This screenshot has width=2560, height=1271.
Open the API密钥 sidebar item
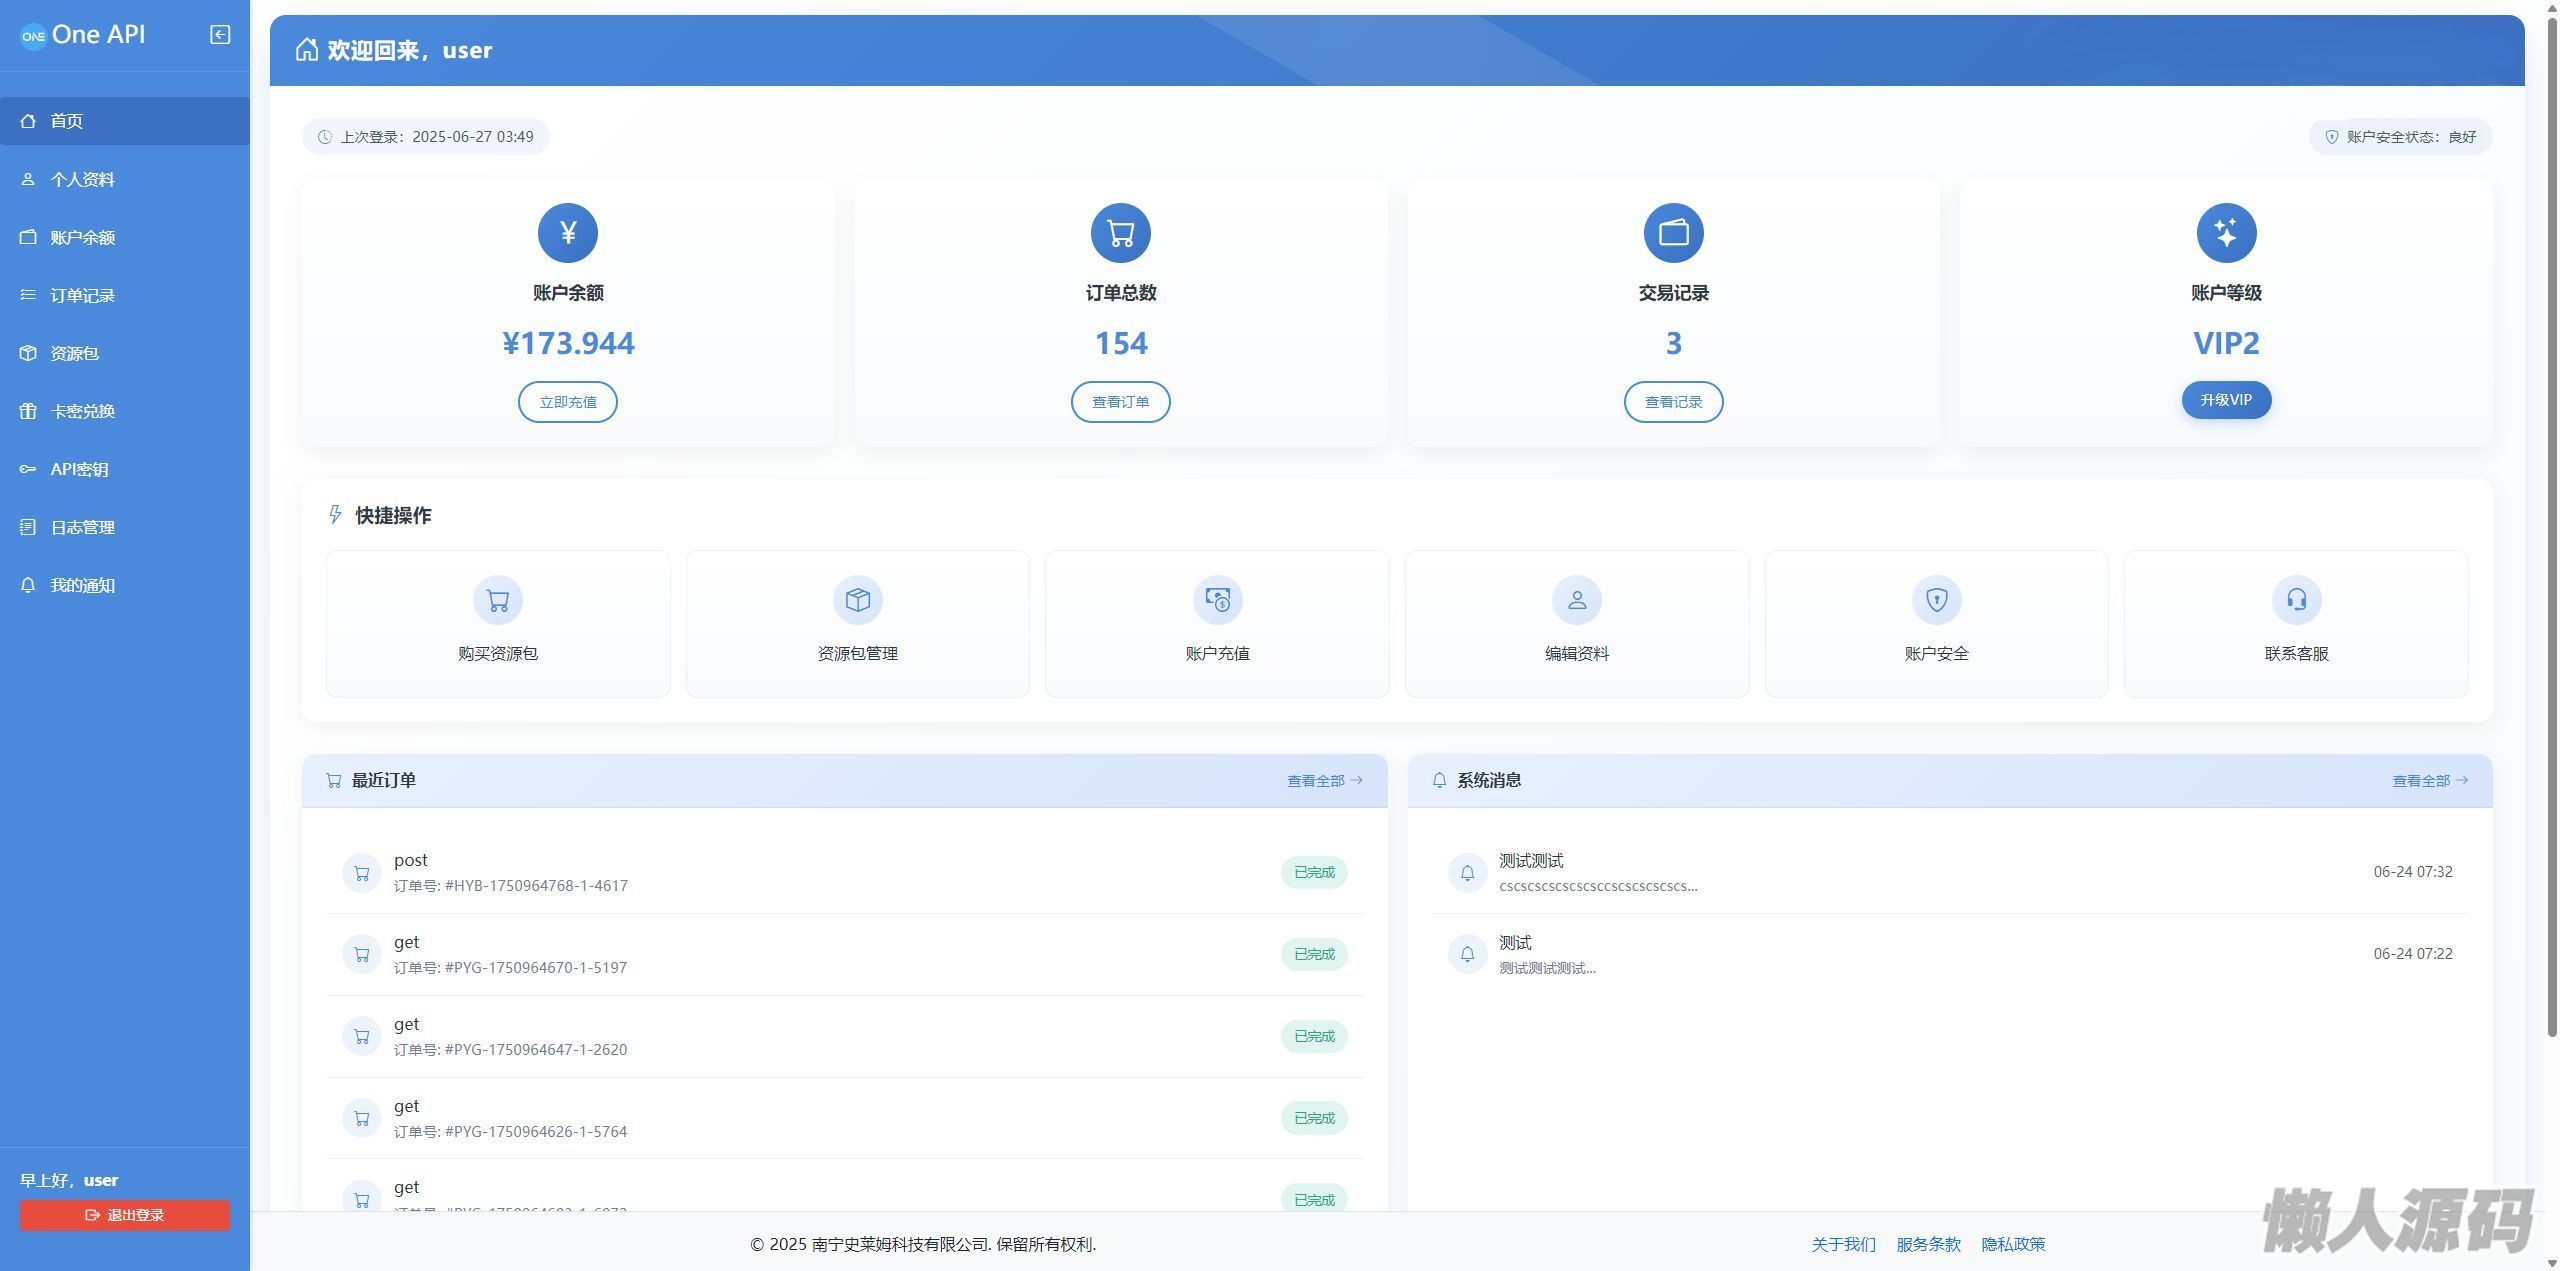(x=80, y=470)
